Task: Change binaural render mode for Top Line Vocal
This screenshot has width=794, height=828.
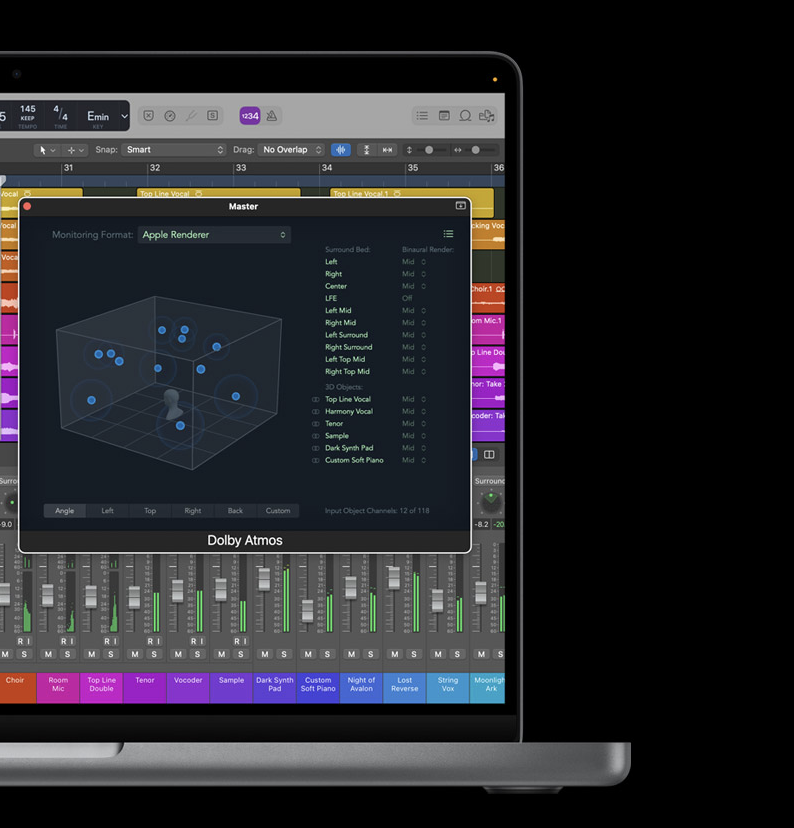Action: pos(414,400)
